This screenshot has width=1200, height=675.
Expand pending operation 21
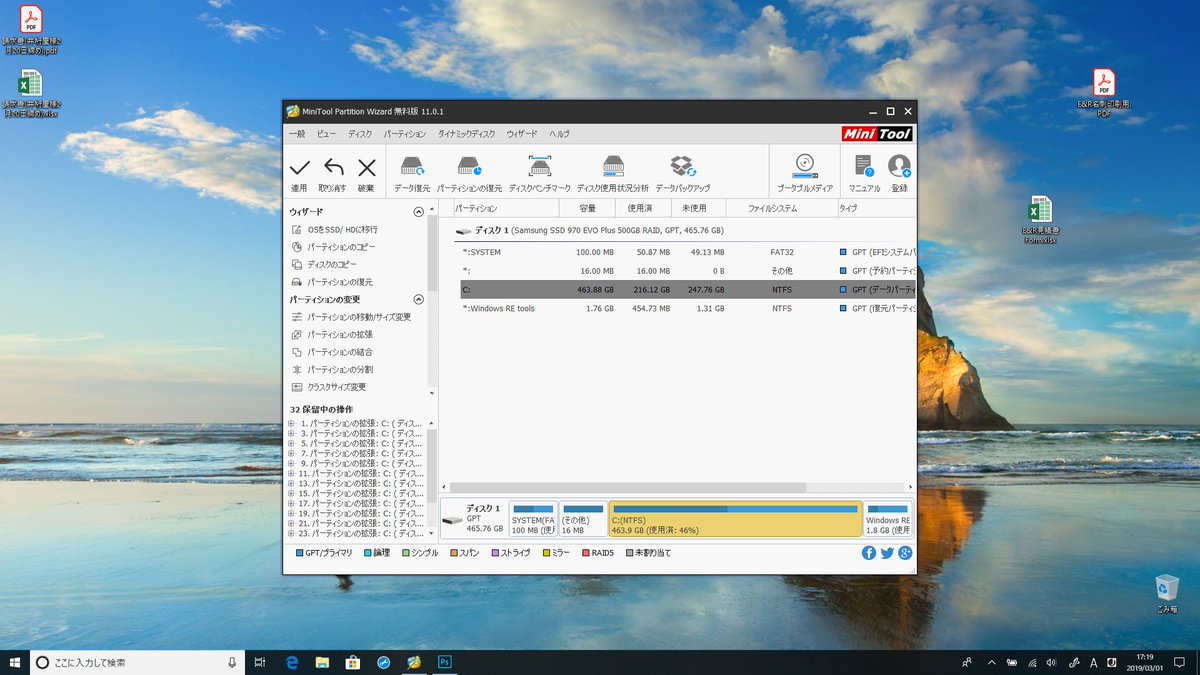(x=291, y=524)
